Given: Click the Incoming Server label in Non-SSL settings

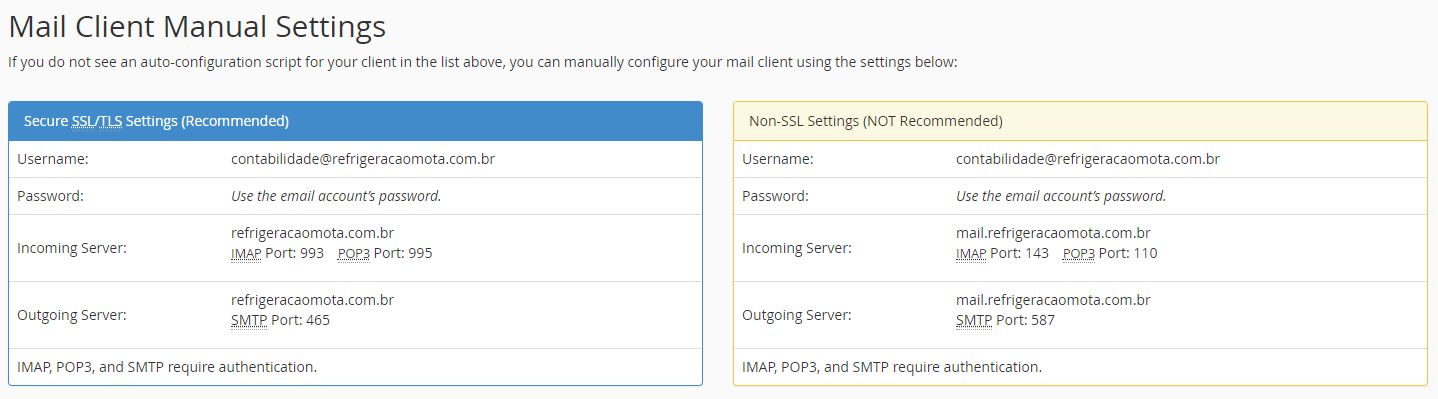Looking at the screenshot, I should tap(797, 248).
